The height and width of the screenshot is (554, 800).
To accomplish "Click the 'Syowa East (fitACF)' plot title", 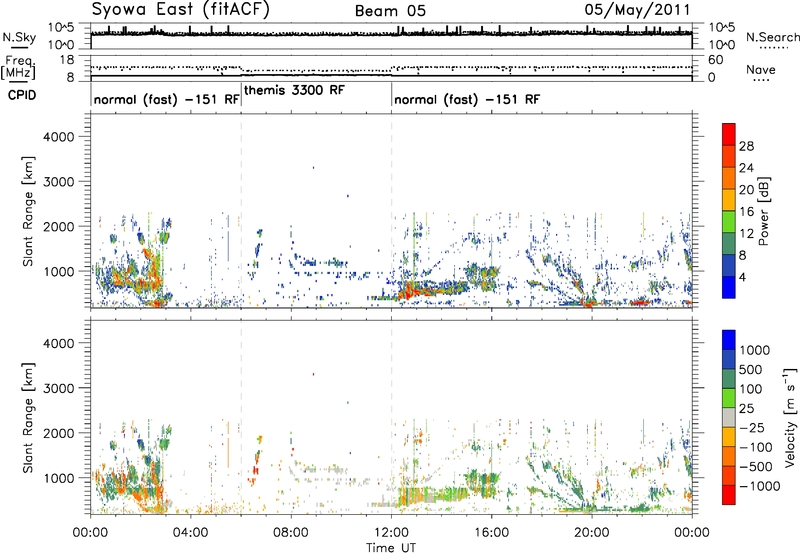I will pyautogui.click(x=180, y=9).
